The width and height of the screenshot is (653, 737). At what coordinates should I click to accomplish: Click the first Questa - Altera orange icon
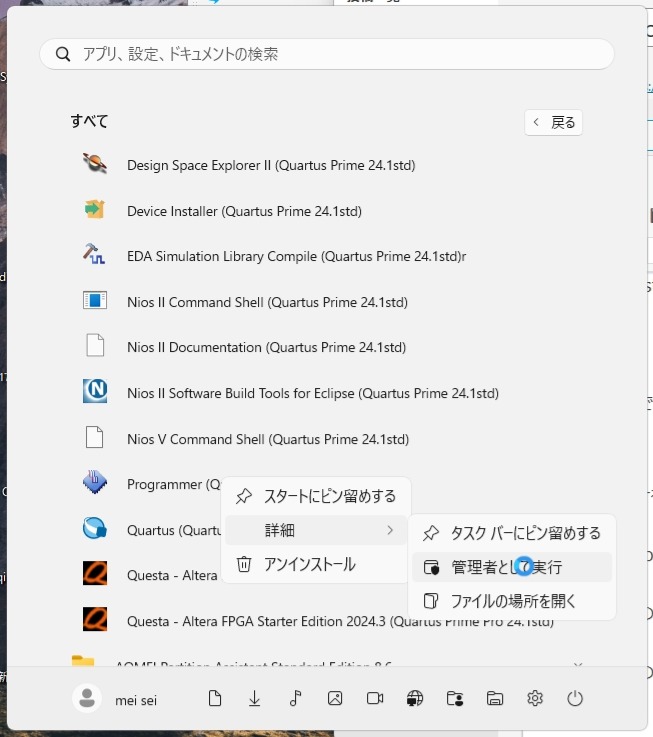[x=94, y=573]
